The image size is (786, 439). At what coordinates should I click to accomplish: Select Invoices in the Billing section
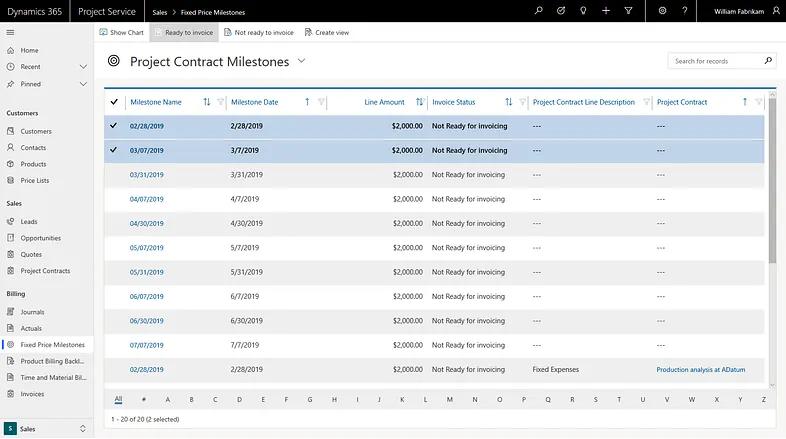pyautogui.click(x=33, y=394)
